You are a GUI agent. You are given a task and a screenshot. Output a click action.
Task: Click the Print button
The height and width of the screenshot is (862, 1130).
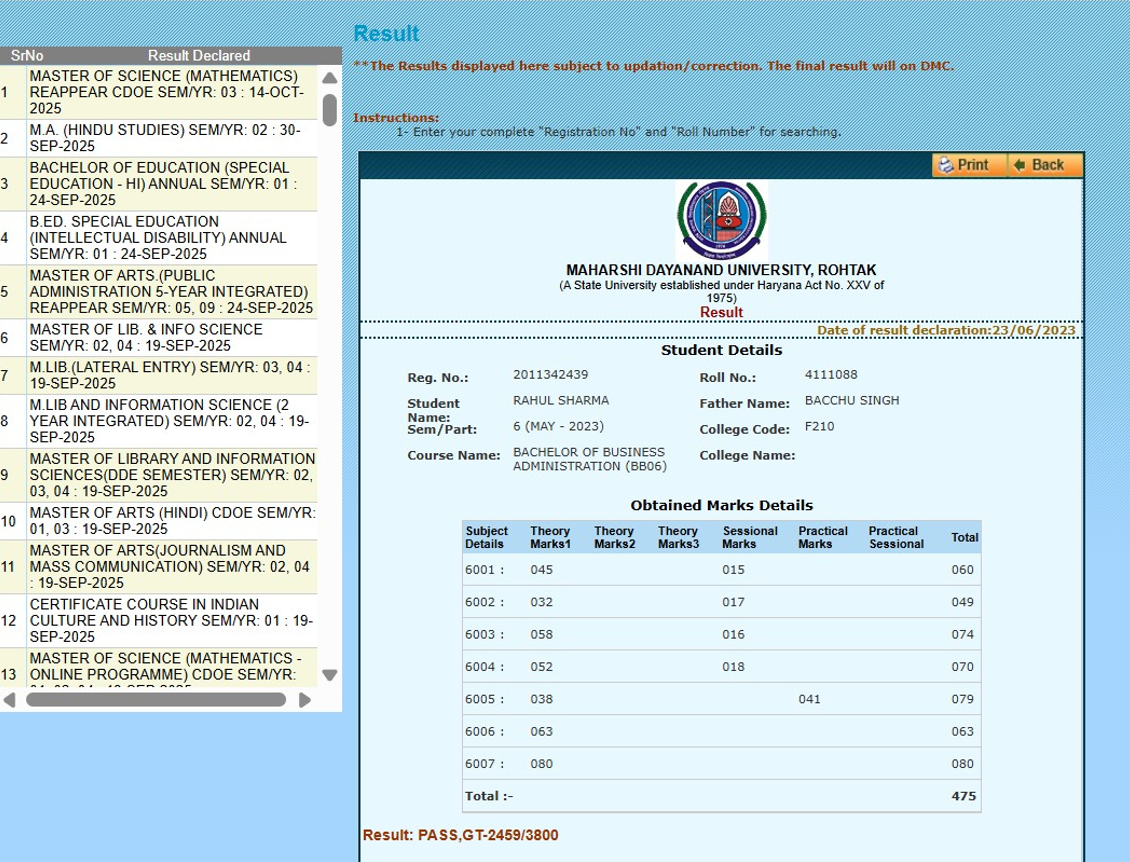pos(969,165)
